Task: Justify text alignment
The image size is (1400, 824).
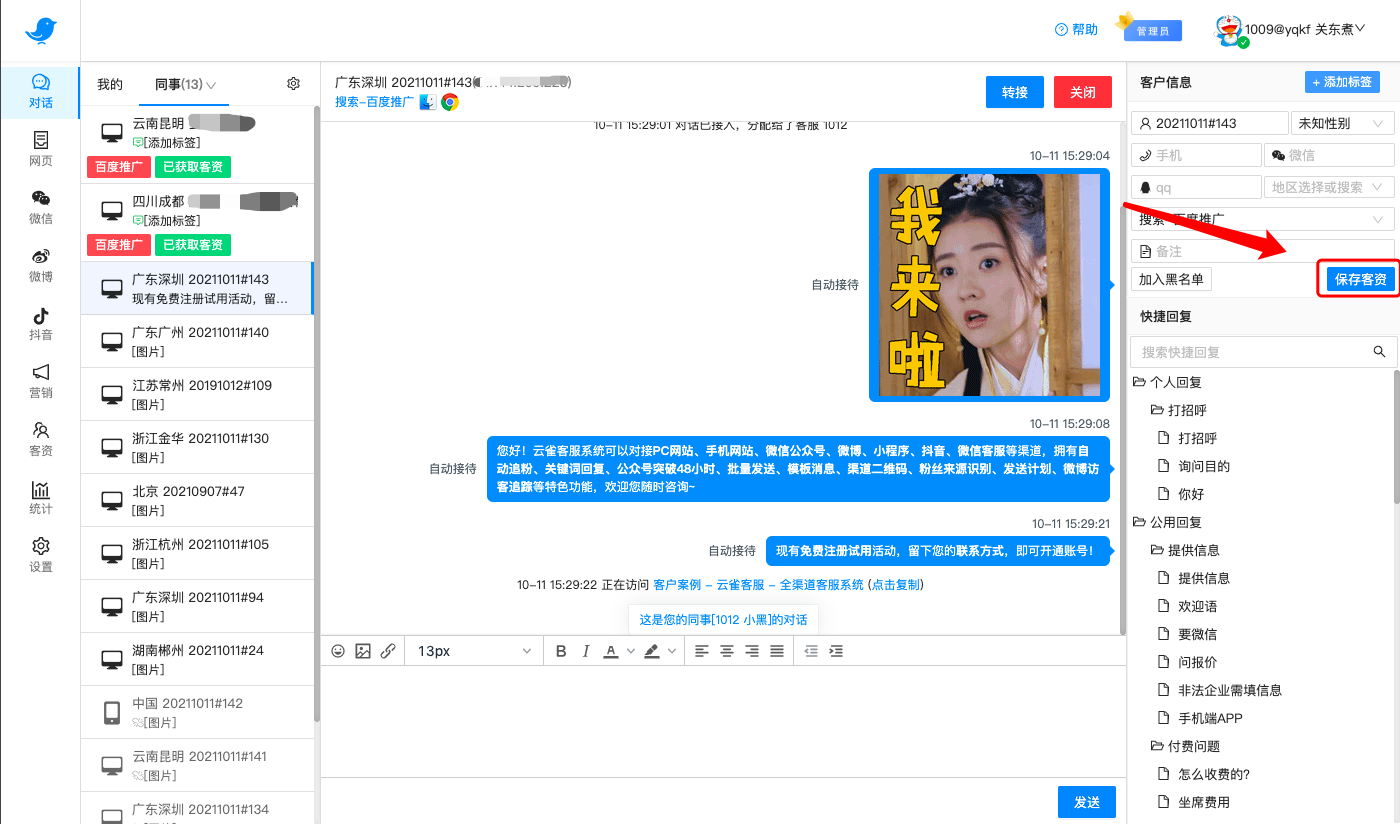Action: click(x=777, y=651)
